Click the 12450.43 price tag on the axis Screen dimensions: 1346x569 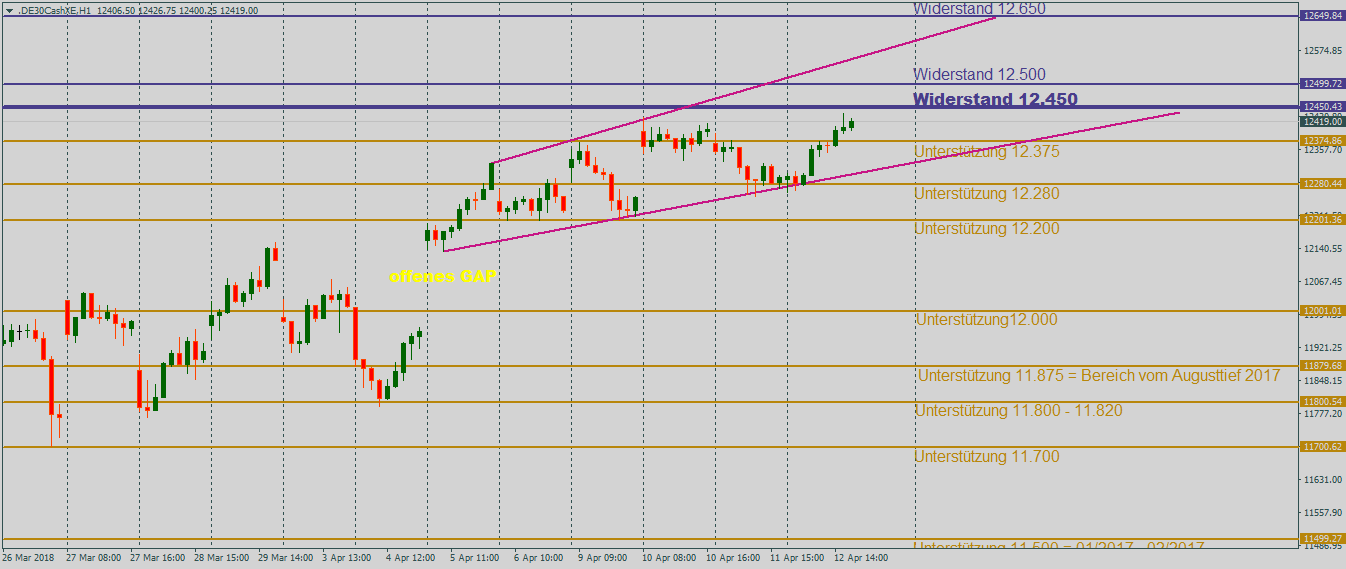pos(1322,107)
